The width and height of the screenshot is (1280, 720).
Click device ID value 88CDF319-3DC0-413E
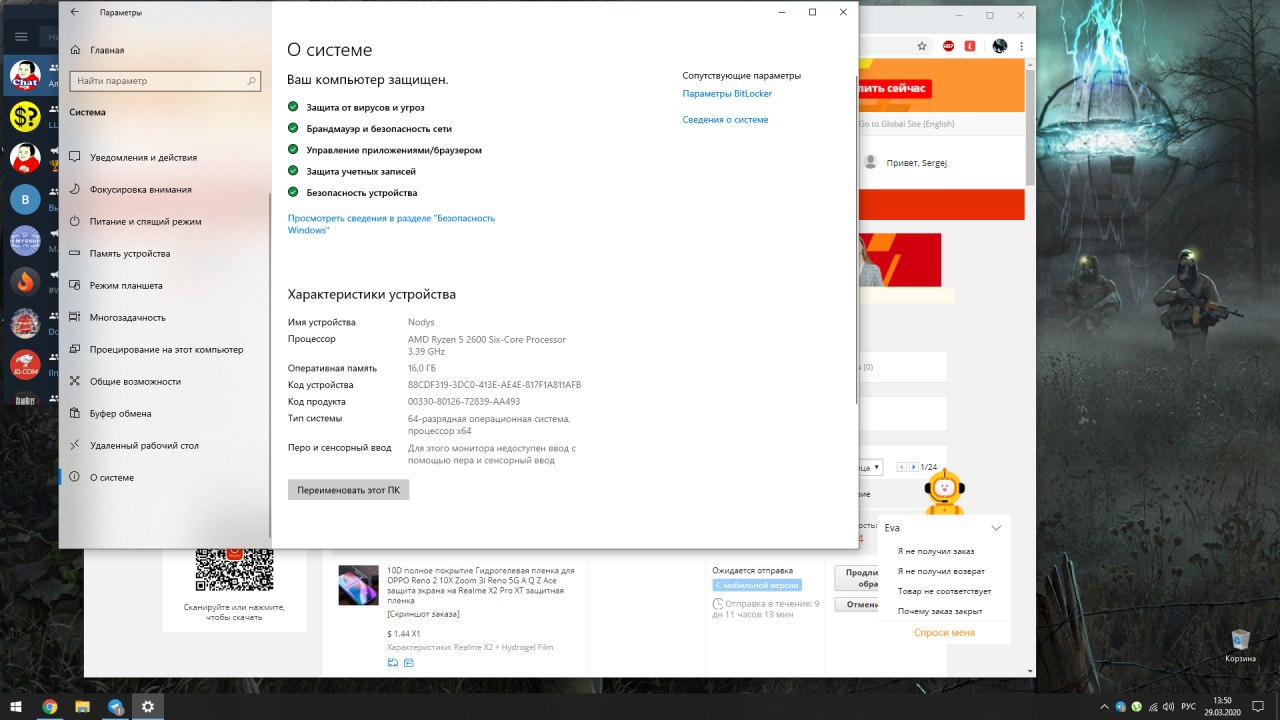click(494, 385)
